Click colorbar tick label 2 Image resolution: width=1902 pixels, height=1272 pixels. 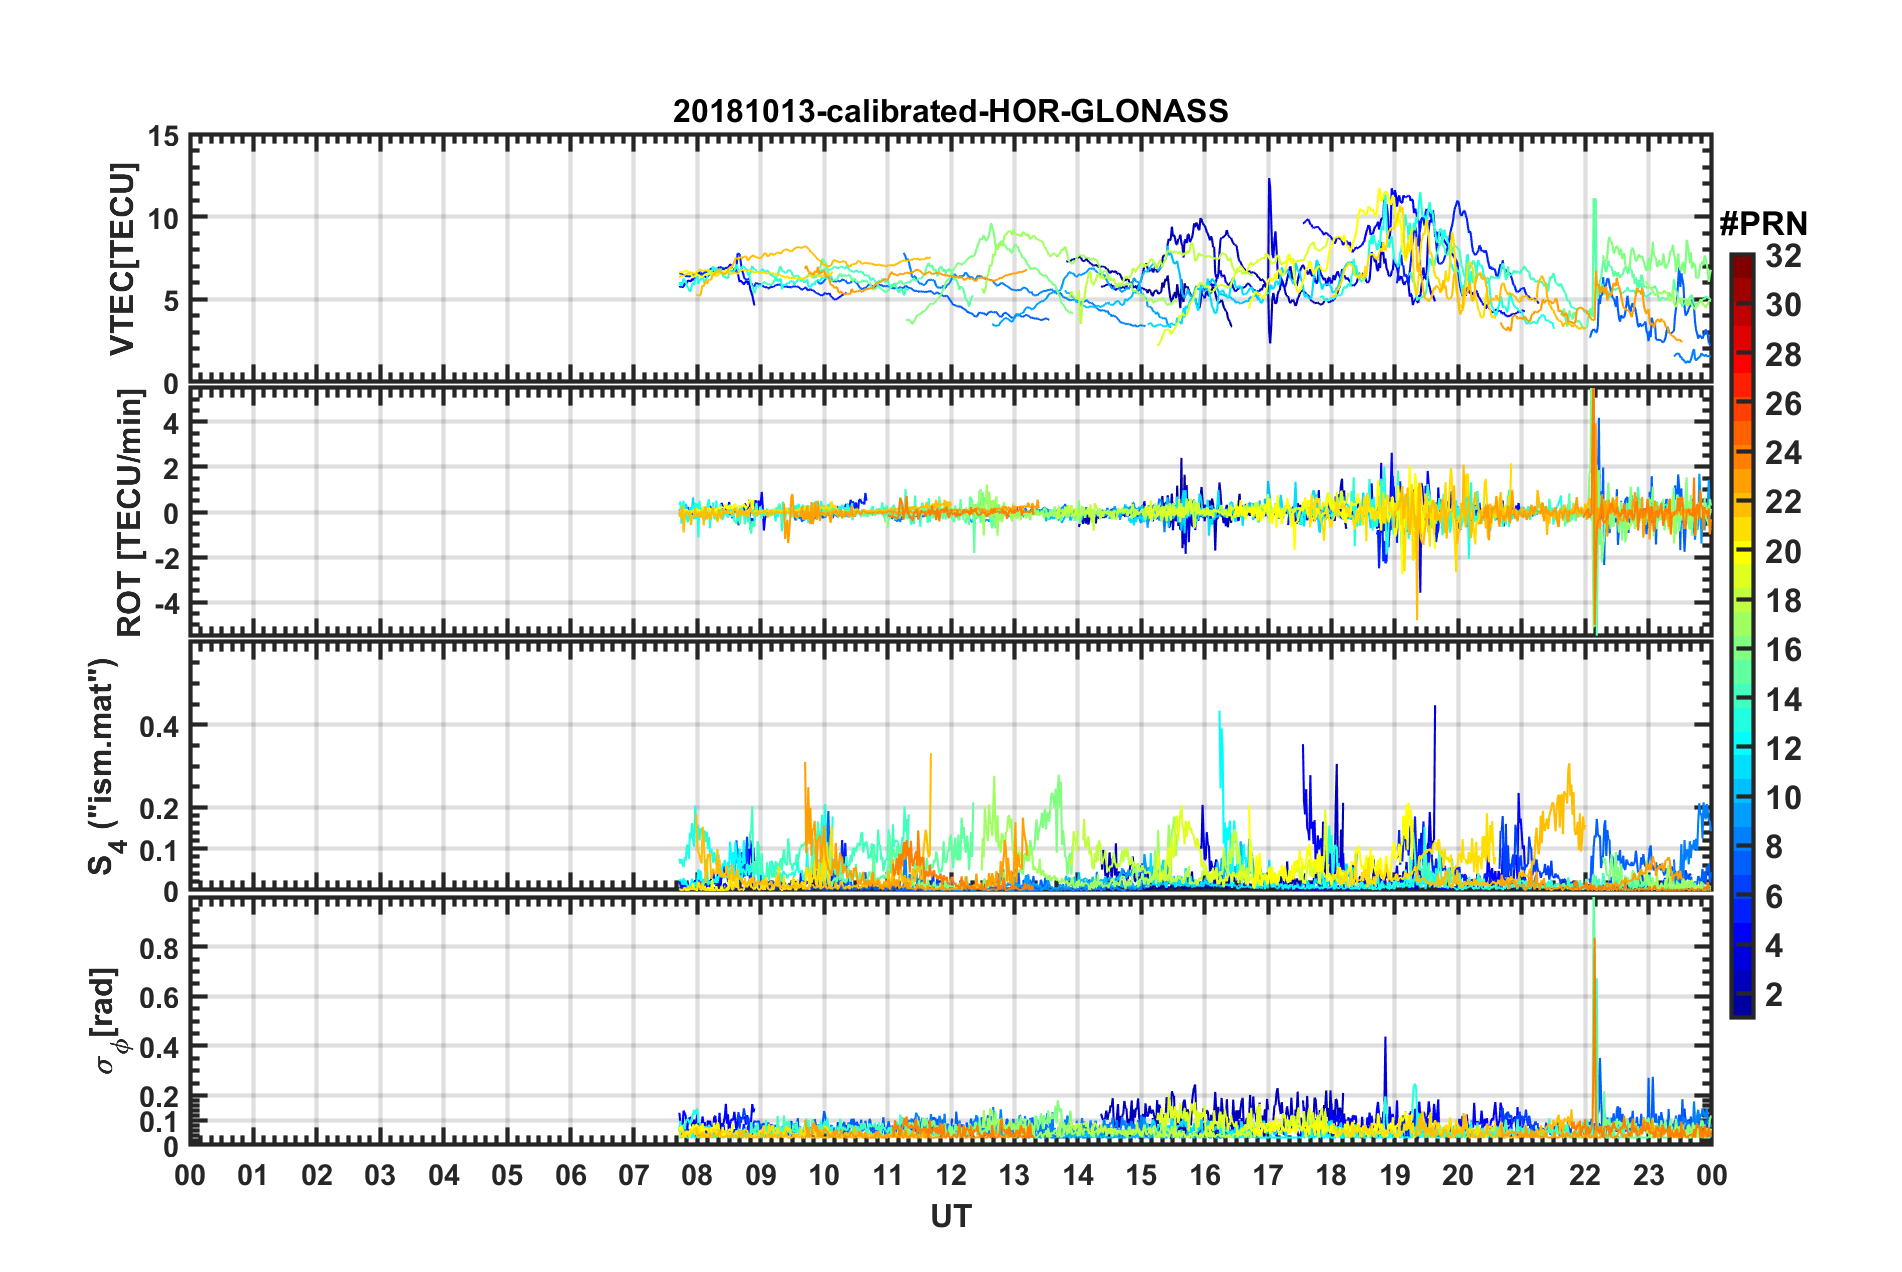point(1774,995)
